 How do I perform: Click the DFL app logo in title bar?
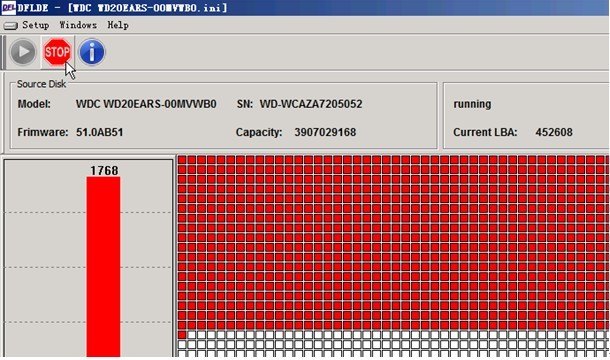click(x=9, y=7)
